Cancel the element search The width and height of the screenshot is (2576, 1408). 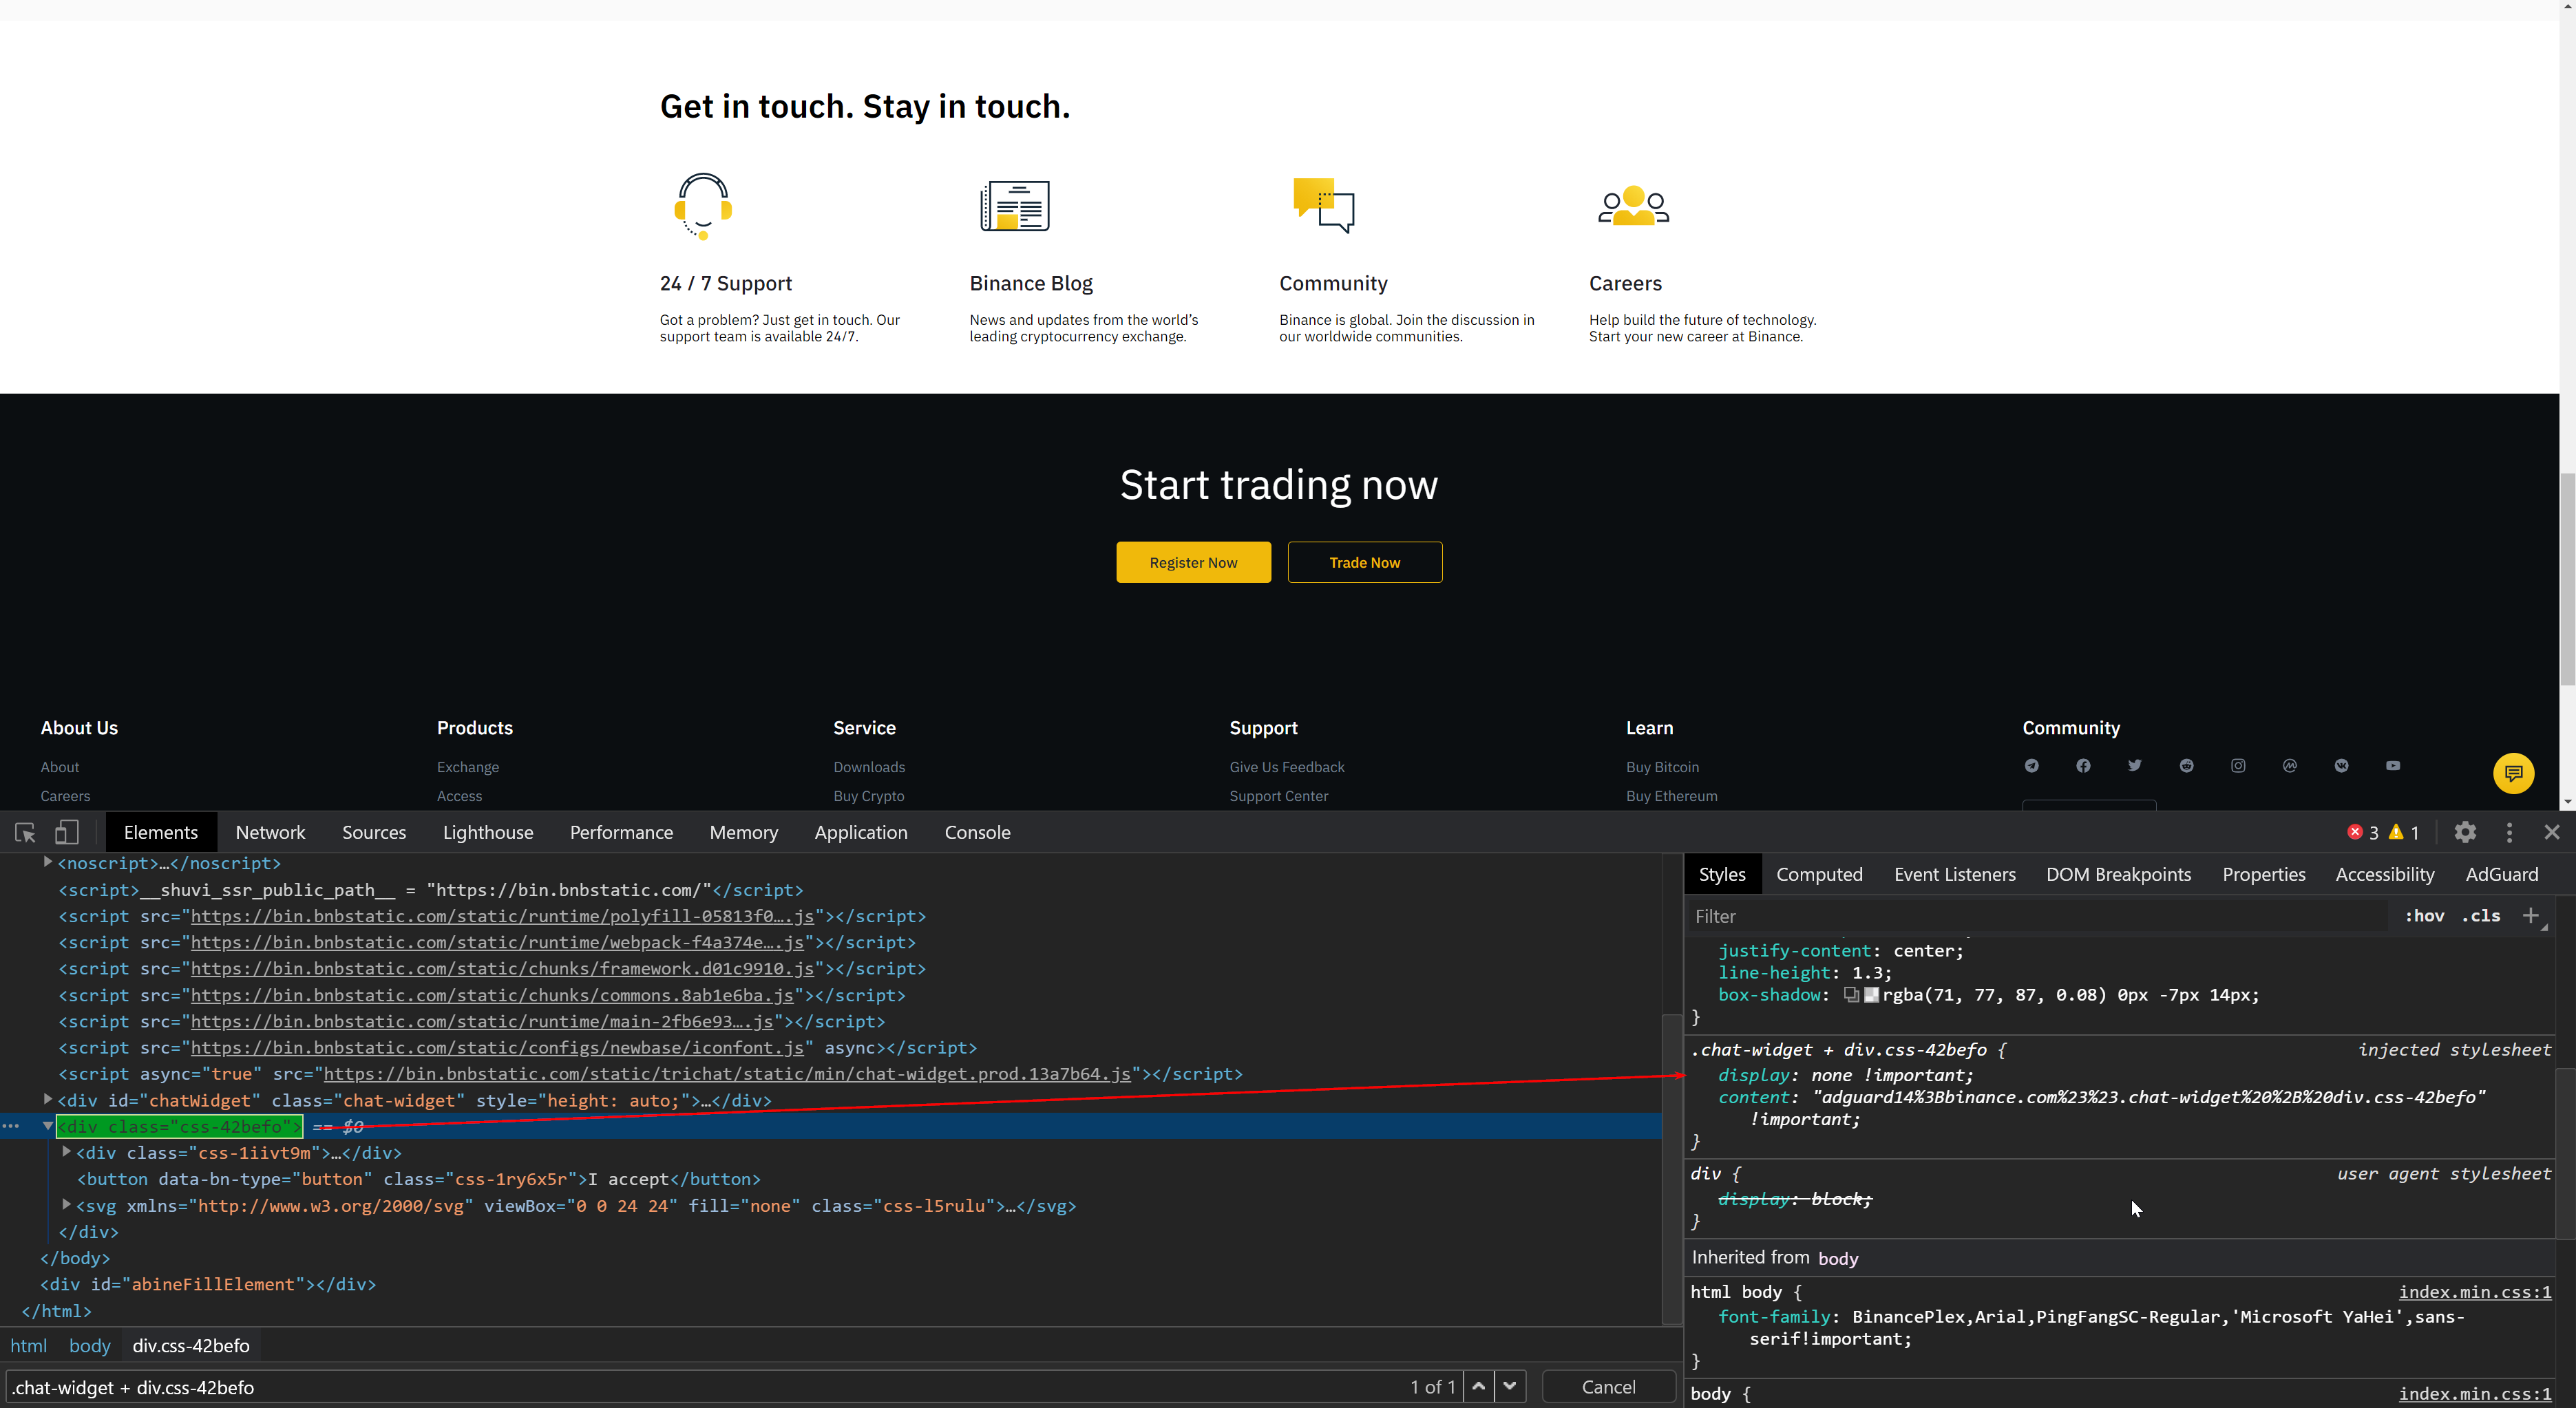1608,1387
